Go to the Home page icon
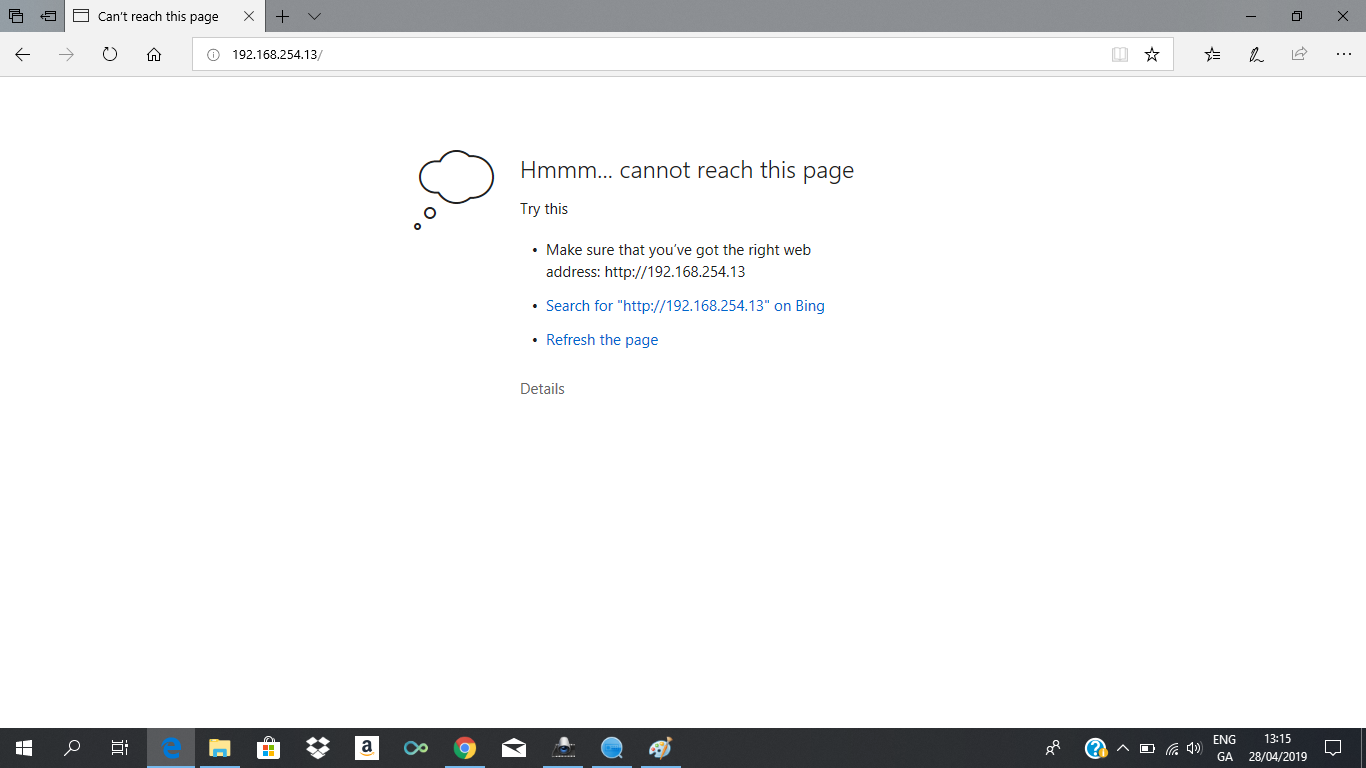The height and width of the screenshot is (768, 1366). 154,55
